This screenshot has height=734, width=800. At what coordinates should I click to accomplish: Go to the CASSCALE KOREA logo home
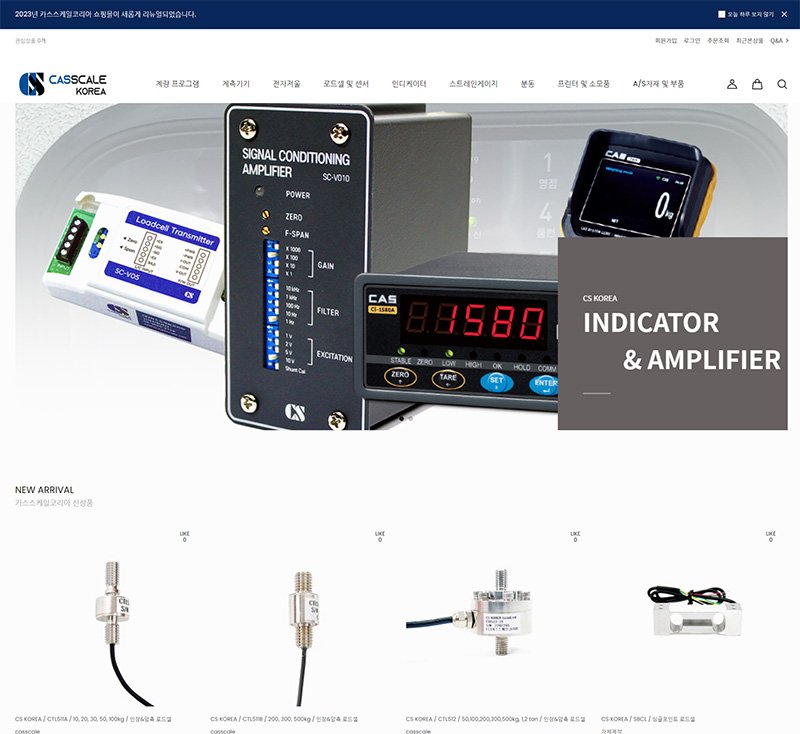(x=63, y=84)
